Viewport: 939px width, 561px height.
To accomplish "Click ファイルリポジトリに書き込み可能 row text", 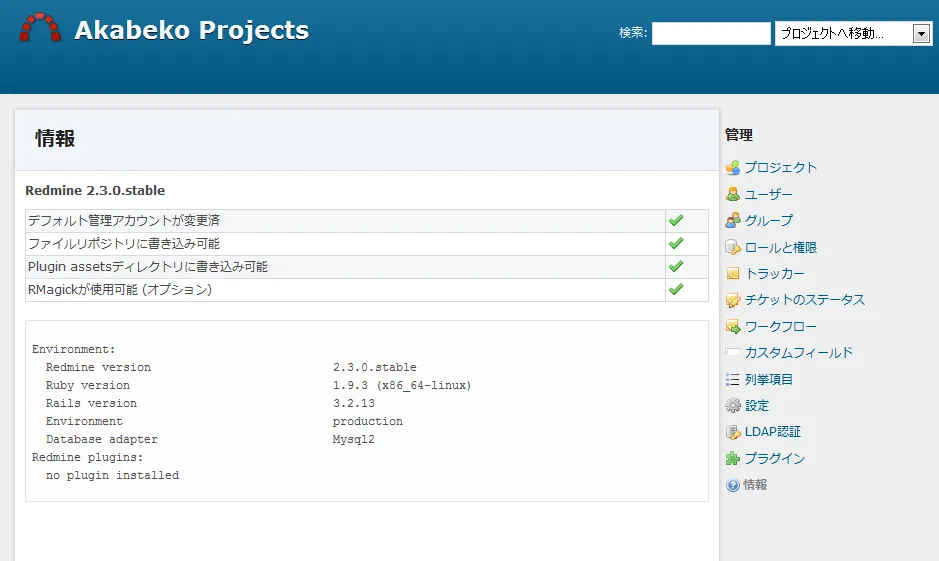I will [124, 244].
